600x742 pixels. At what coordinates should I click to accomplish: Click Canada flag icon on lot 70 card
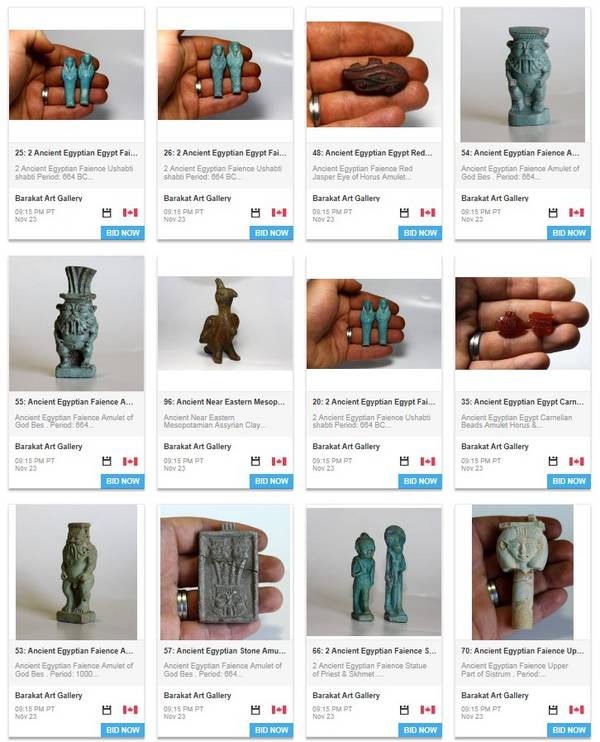click(576, 710)
